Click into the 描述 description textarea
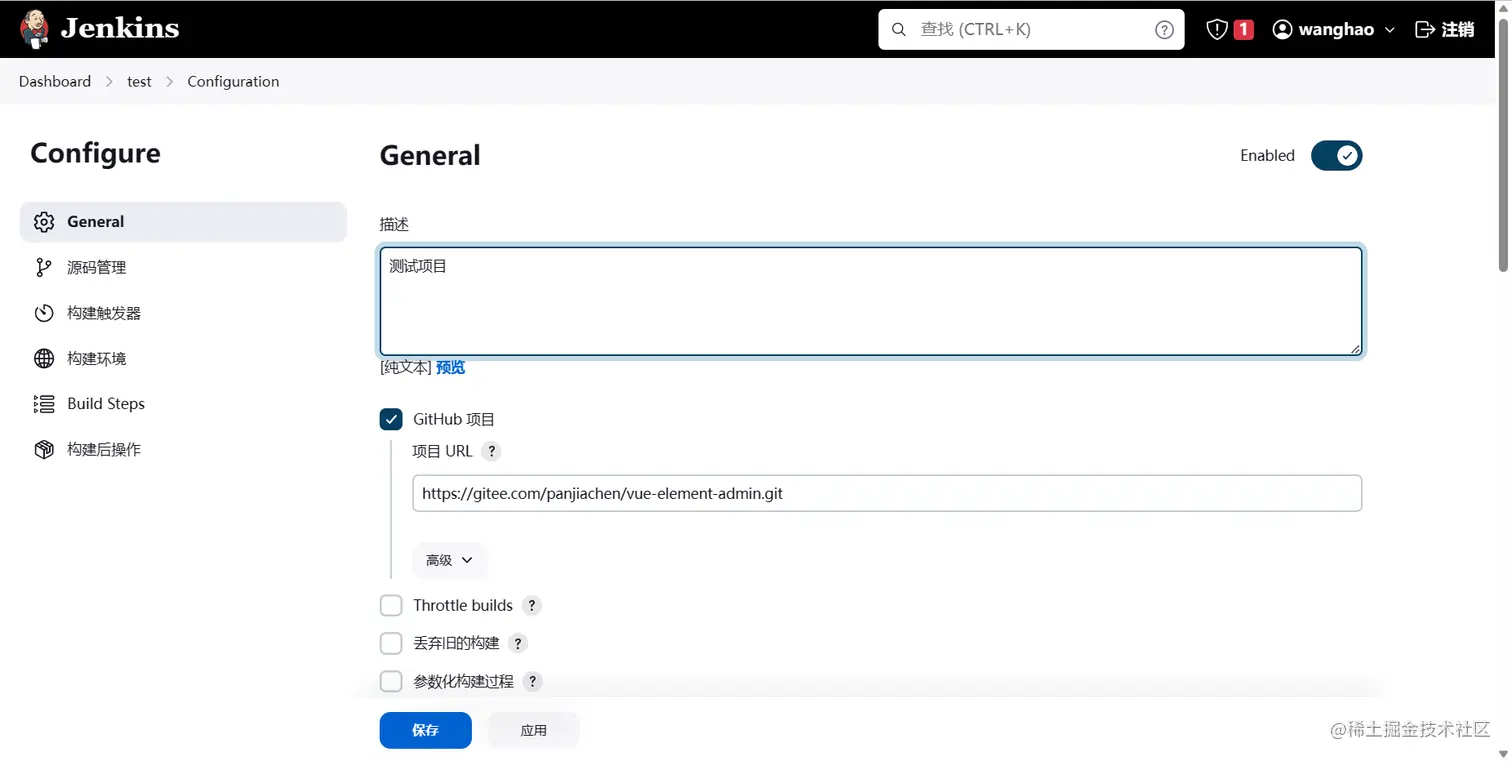The image size is (1512, 761). tap(871, 301)
